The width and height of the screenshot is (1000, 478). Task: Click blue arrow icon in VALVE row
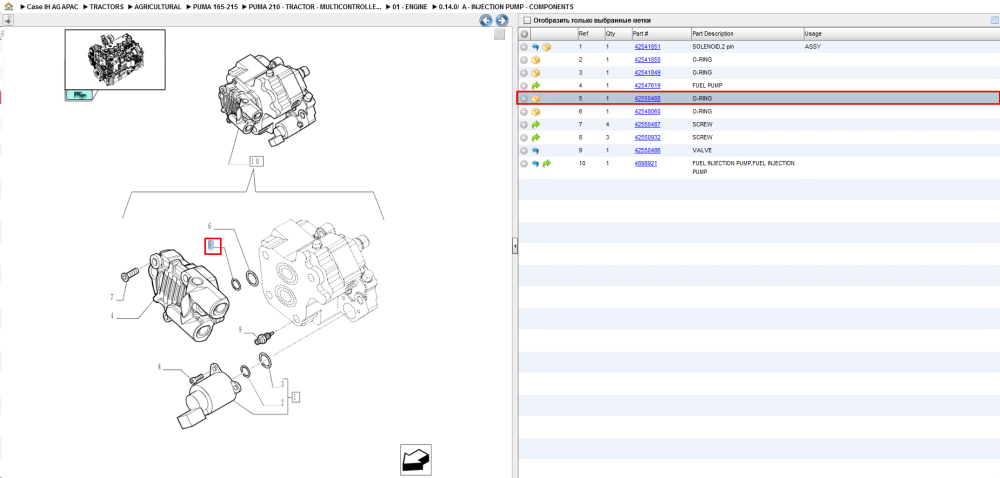coord(536,150)
